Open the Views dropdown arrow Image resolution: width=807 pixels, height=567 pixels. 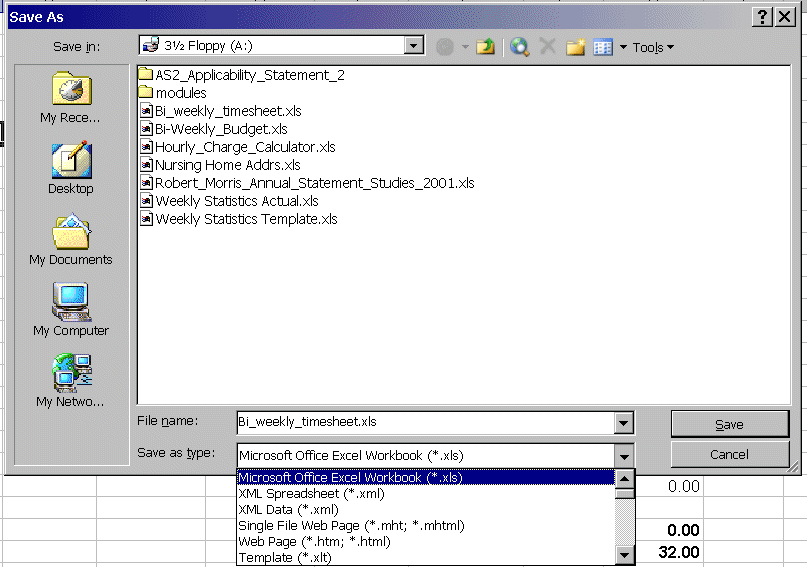pos(622,47)
